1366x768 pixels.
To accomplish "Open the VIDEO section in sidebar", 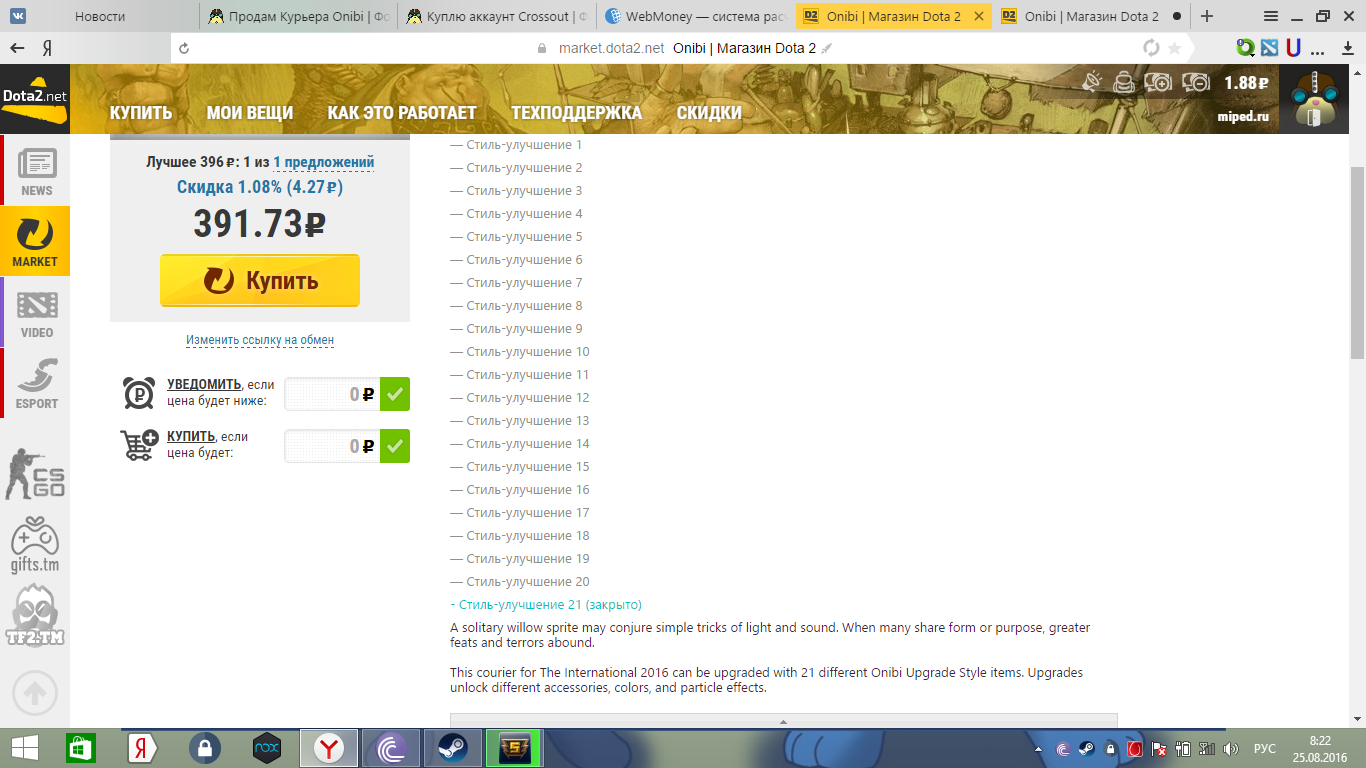I will (37, 313).
